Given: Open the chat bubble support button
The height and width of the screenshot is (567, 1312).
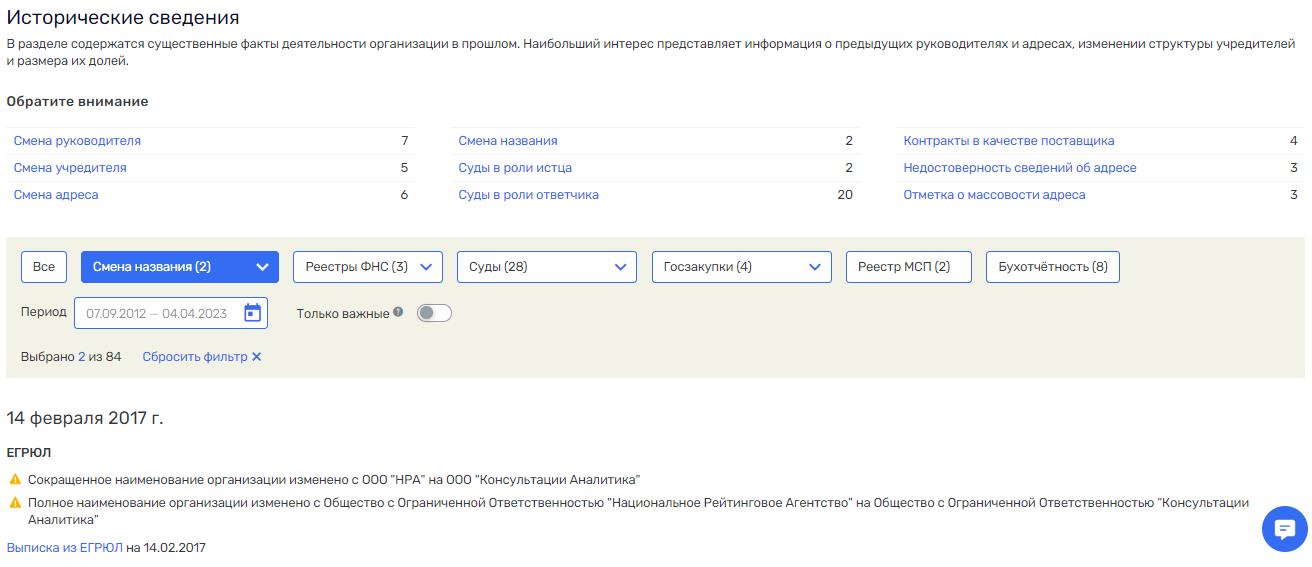Looking at the screenshot, I should (x=1285, y=529).
